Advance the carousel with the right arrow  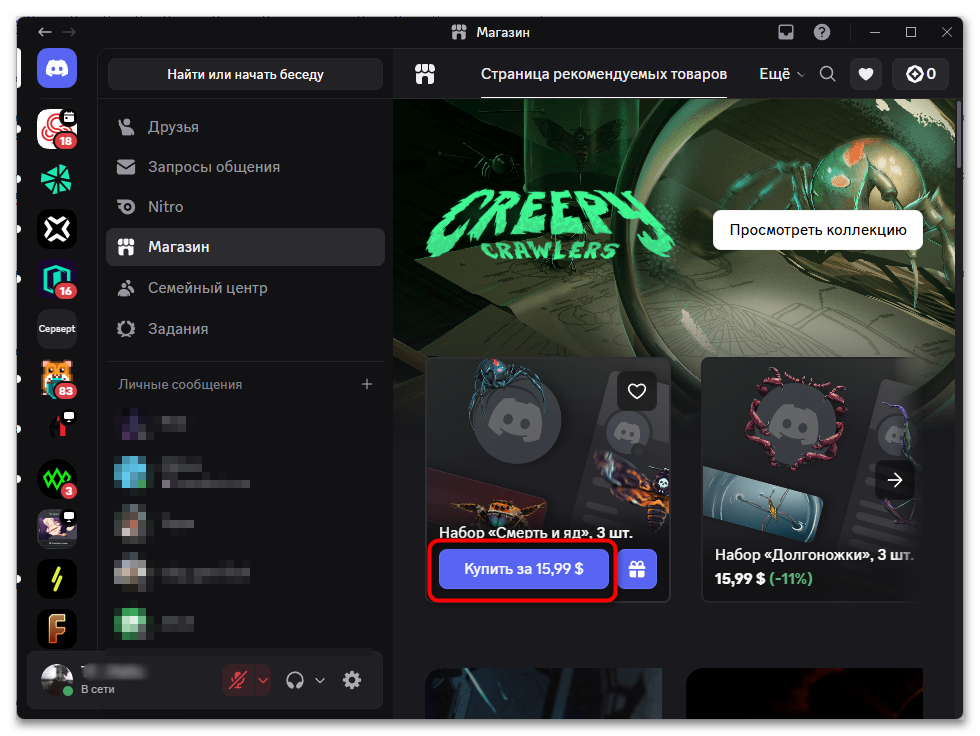tap(895, 480)
